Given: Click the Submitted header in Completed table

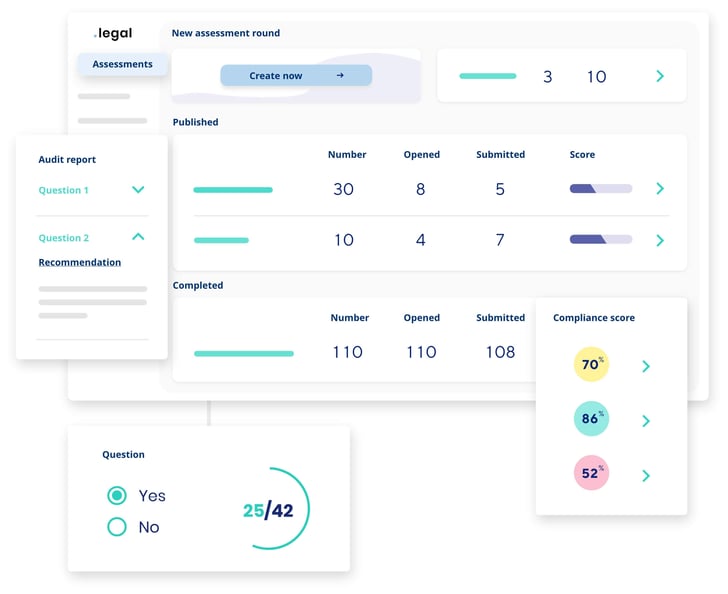Looking at the screenshot, I should click(500, 318).
